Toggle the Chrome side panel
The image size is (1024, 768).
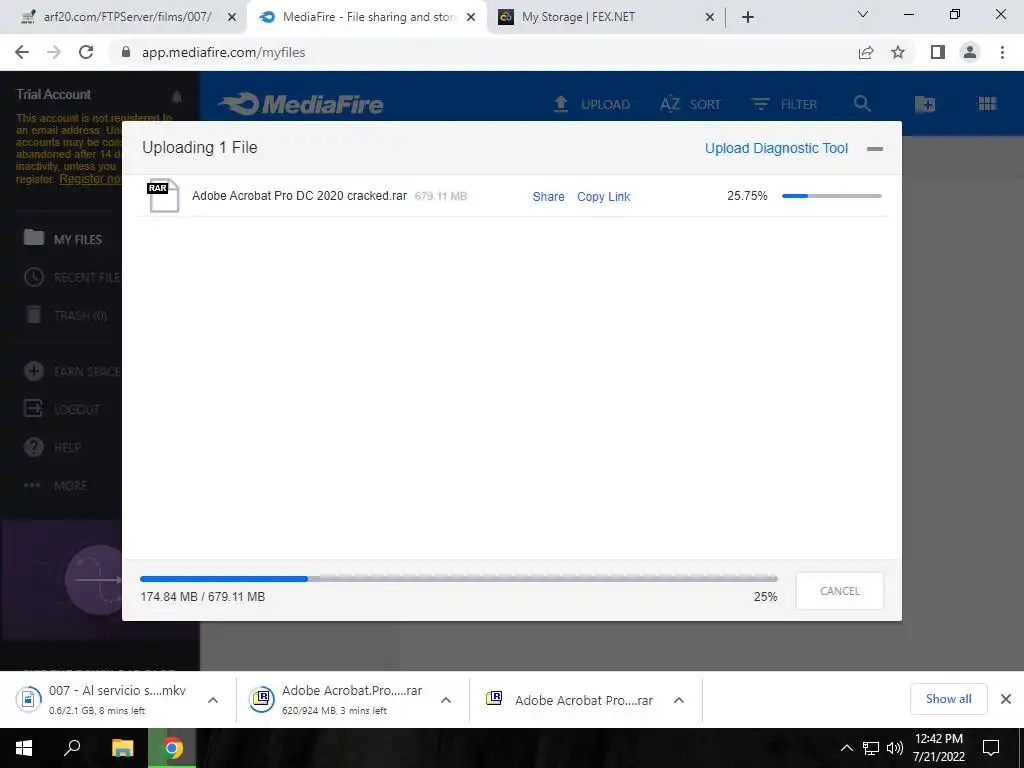[x=938, y=52]
